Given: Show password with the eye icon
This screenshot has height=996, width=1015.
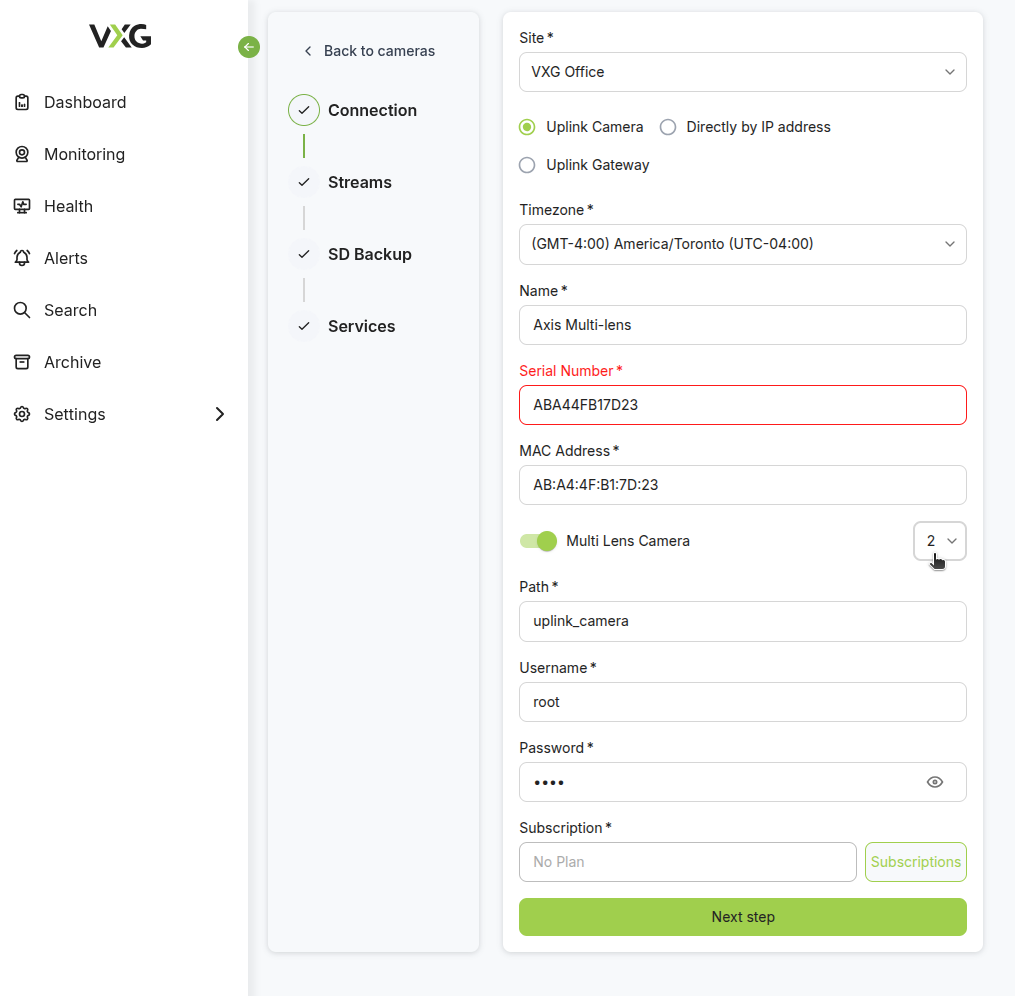Looking at the screenshot, I should click(935, 782).
